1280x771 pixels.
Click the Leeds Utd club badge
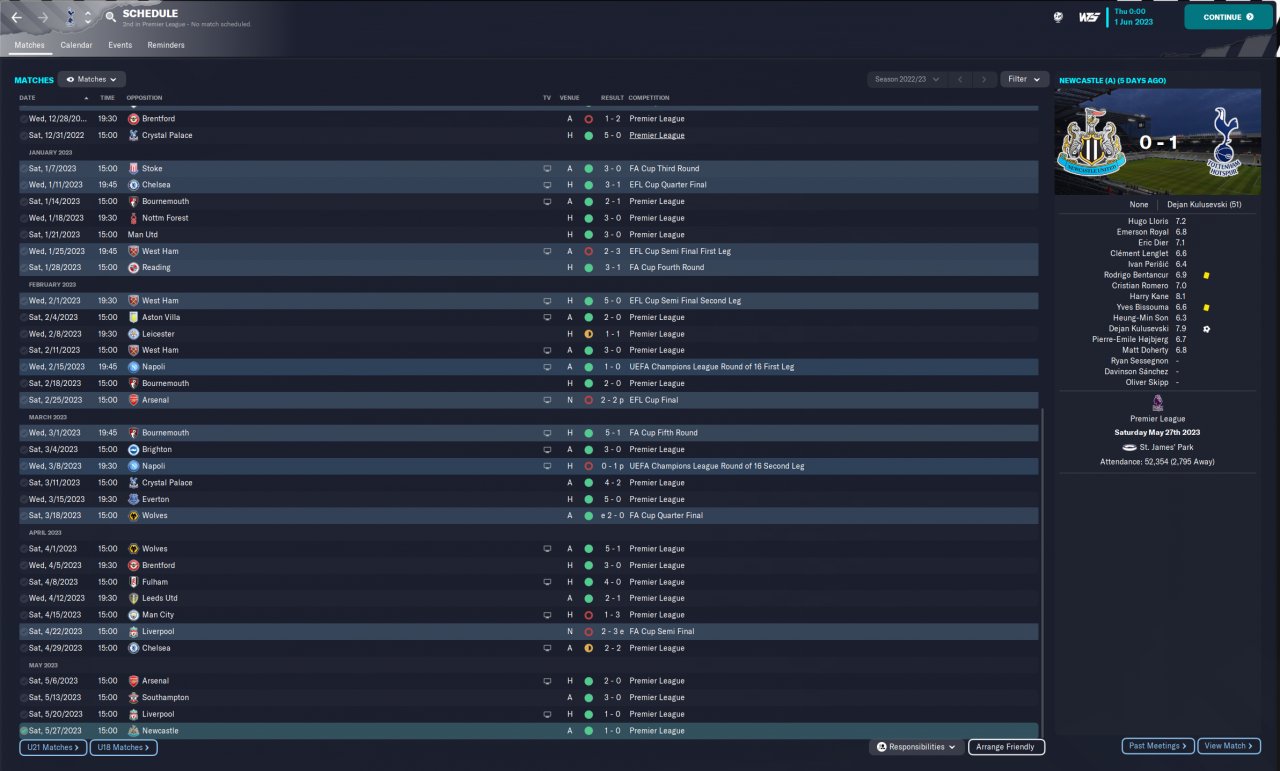[134, 598]
